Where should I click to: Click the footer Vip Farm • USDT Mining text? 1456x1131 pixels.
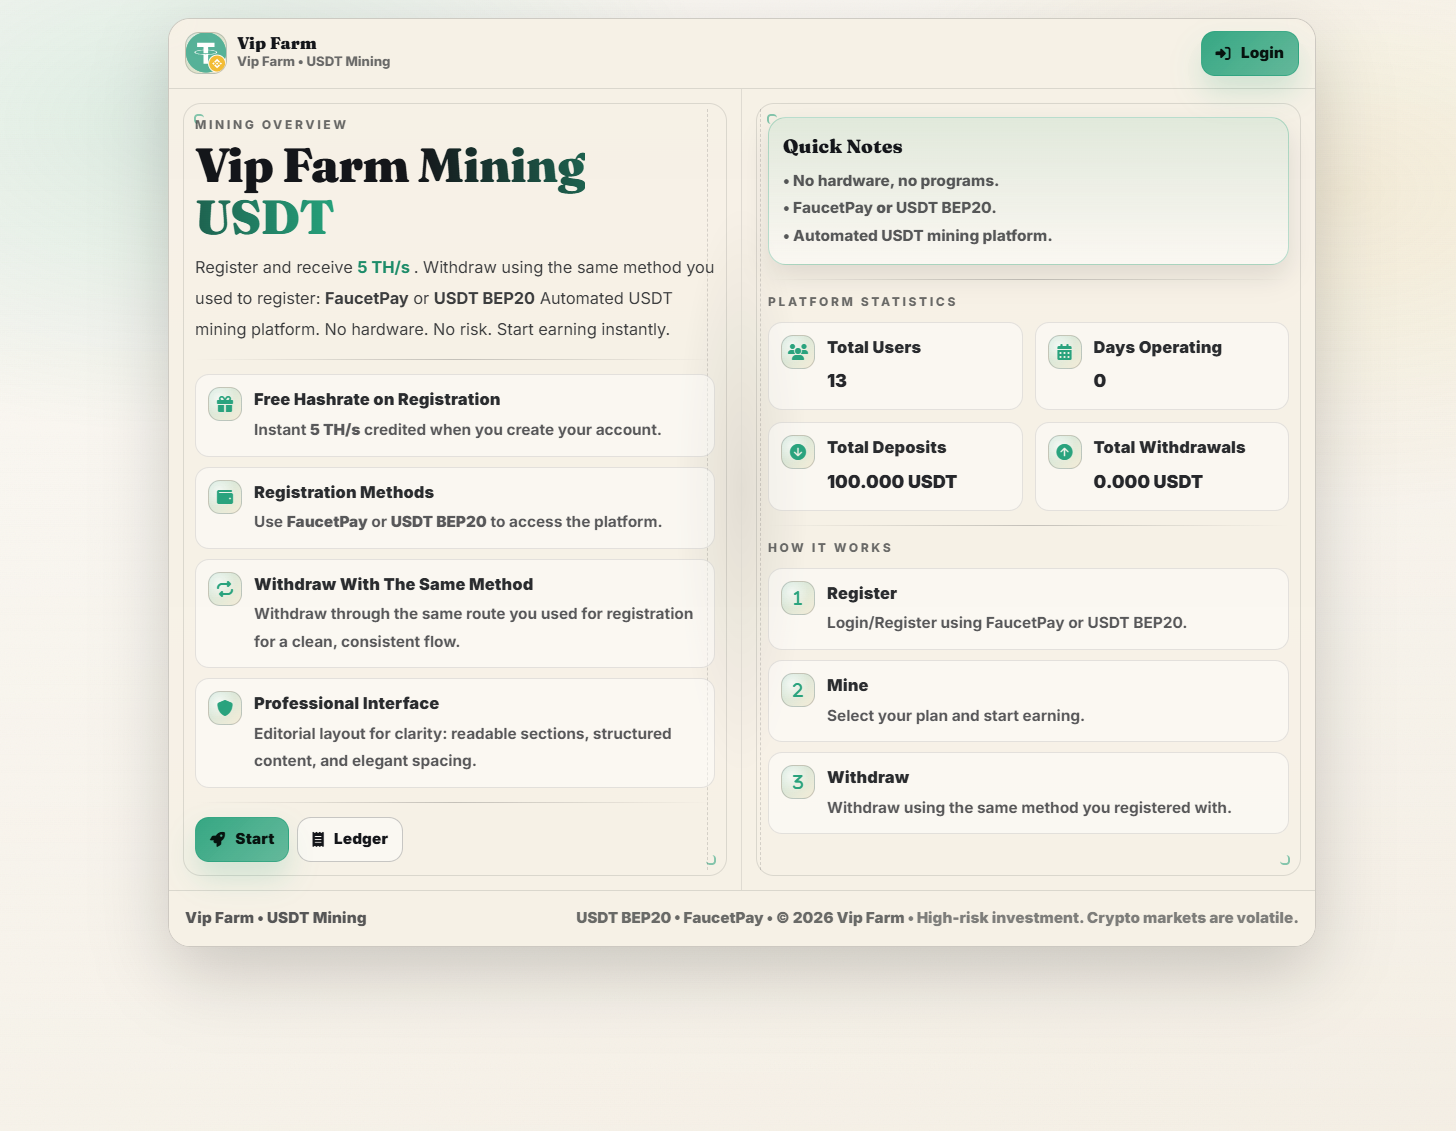276,918
